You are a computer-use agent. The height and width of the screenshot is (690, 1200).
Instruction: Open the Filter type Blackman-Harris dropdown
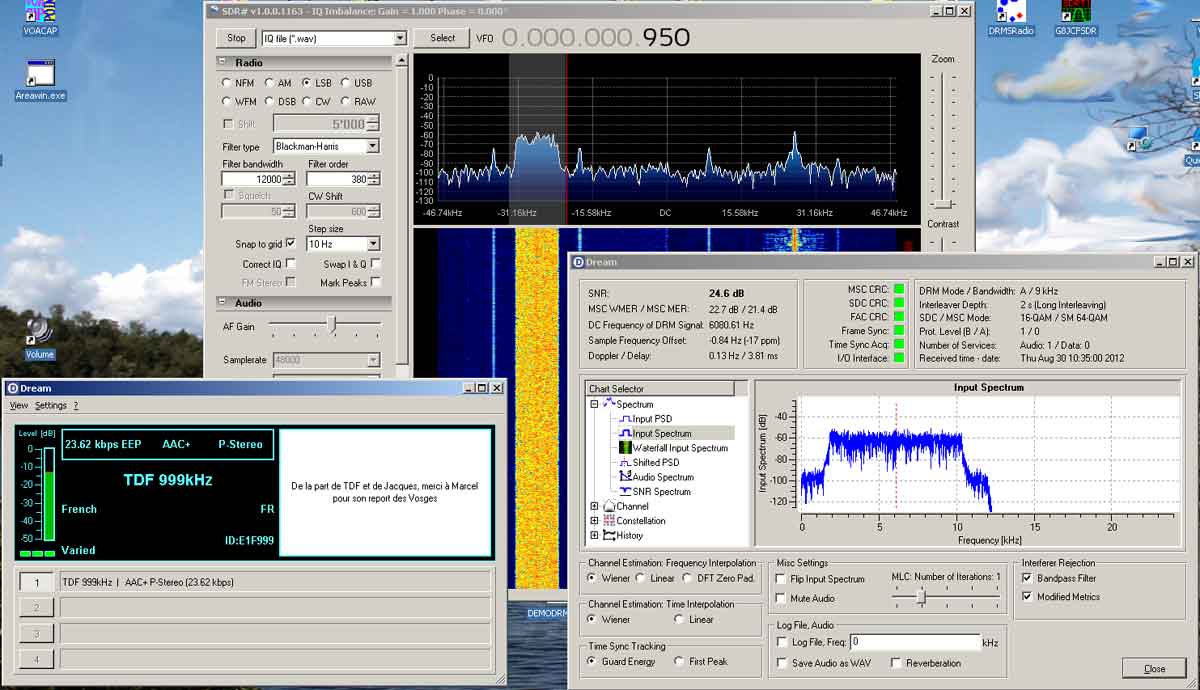tap(326, 146)
